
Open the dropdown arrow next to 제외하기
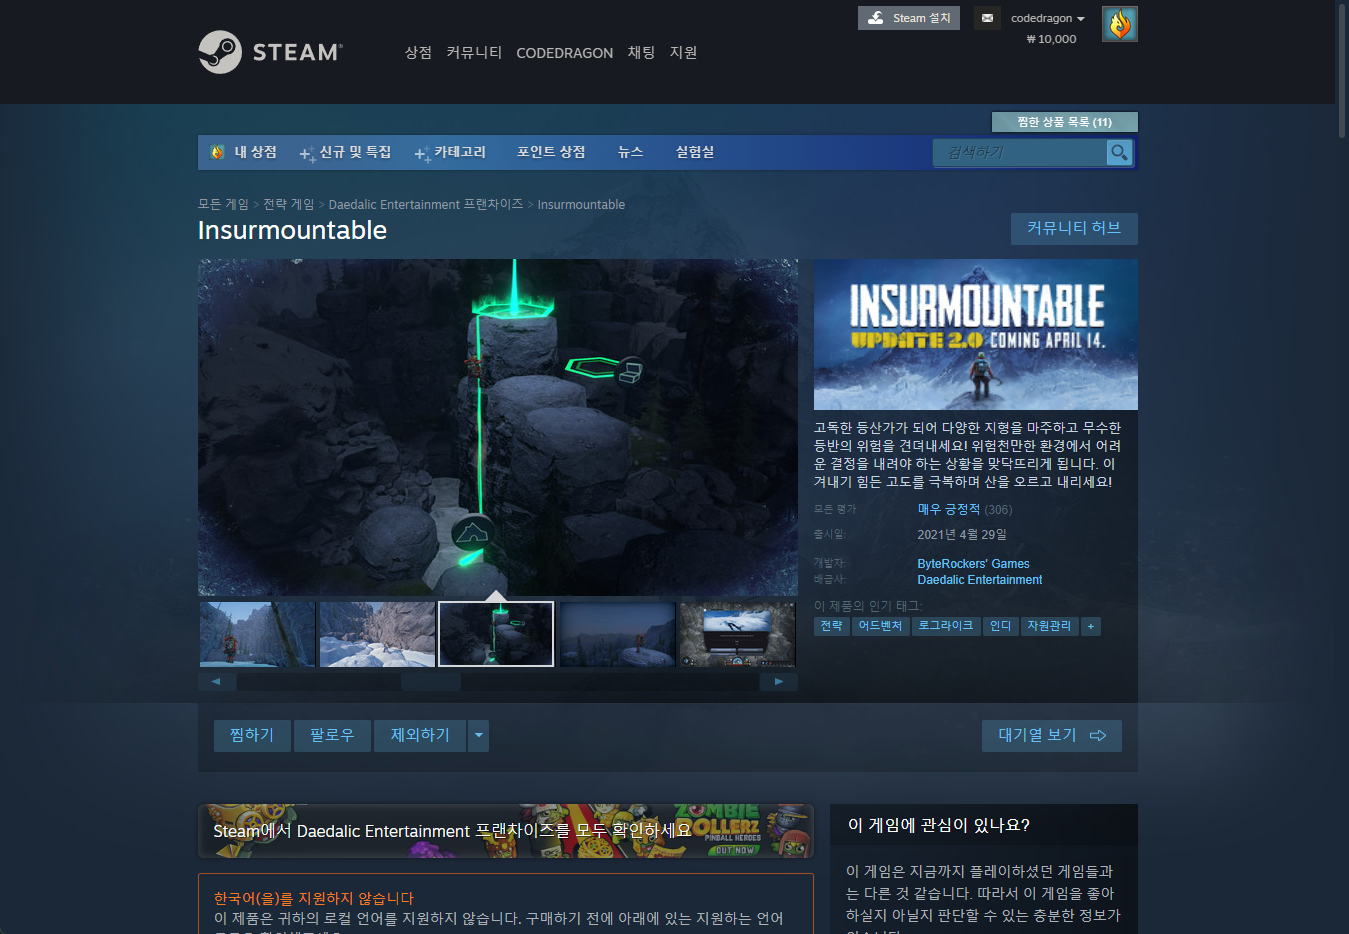point(478,736)
